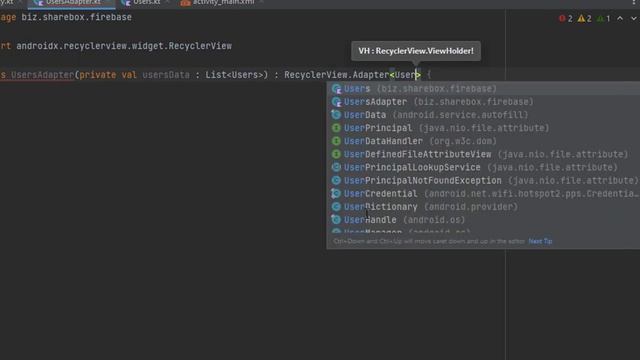Image resolution: width=640 pixels, height=360 pixels.
Task: Click the yellow warnings indicator icon
Action: click(x=581, y=18)
